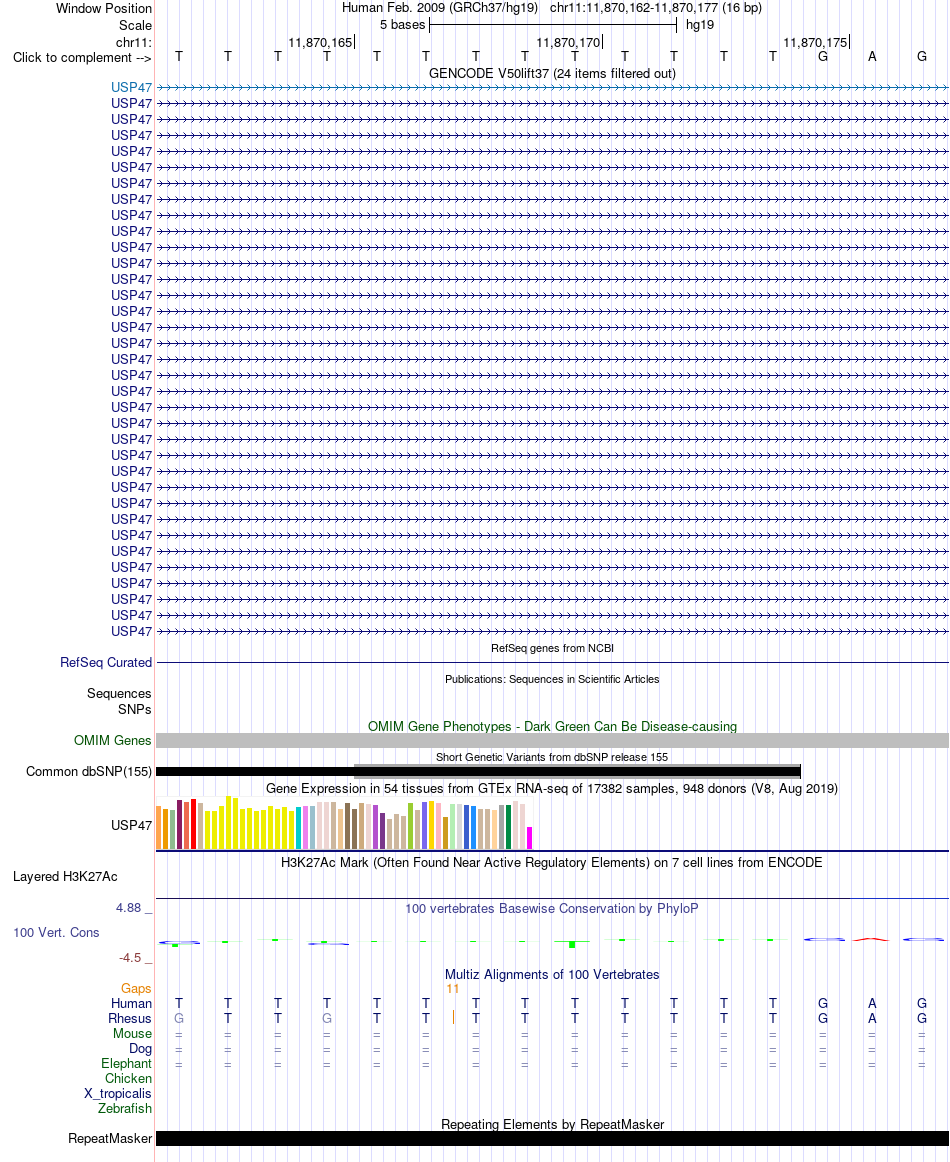
Task: Select the Chicken alignment row label
Action: [128, 1079]
